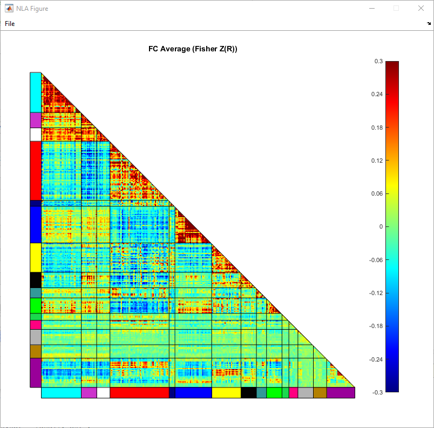Select the teal network swatch in the bottom row

click(x=262, y=393)
